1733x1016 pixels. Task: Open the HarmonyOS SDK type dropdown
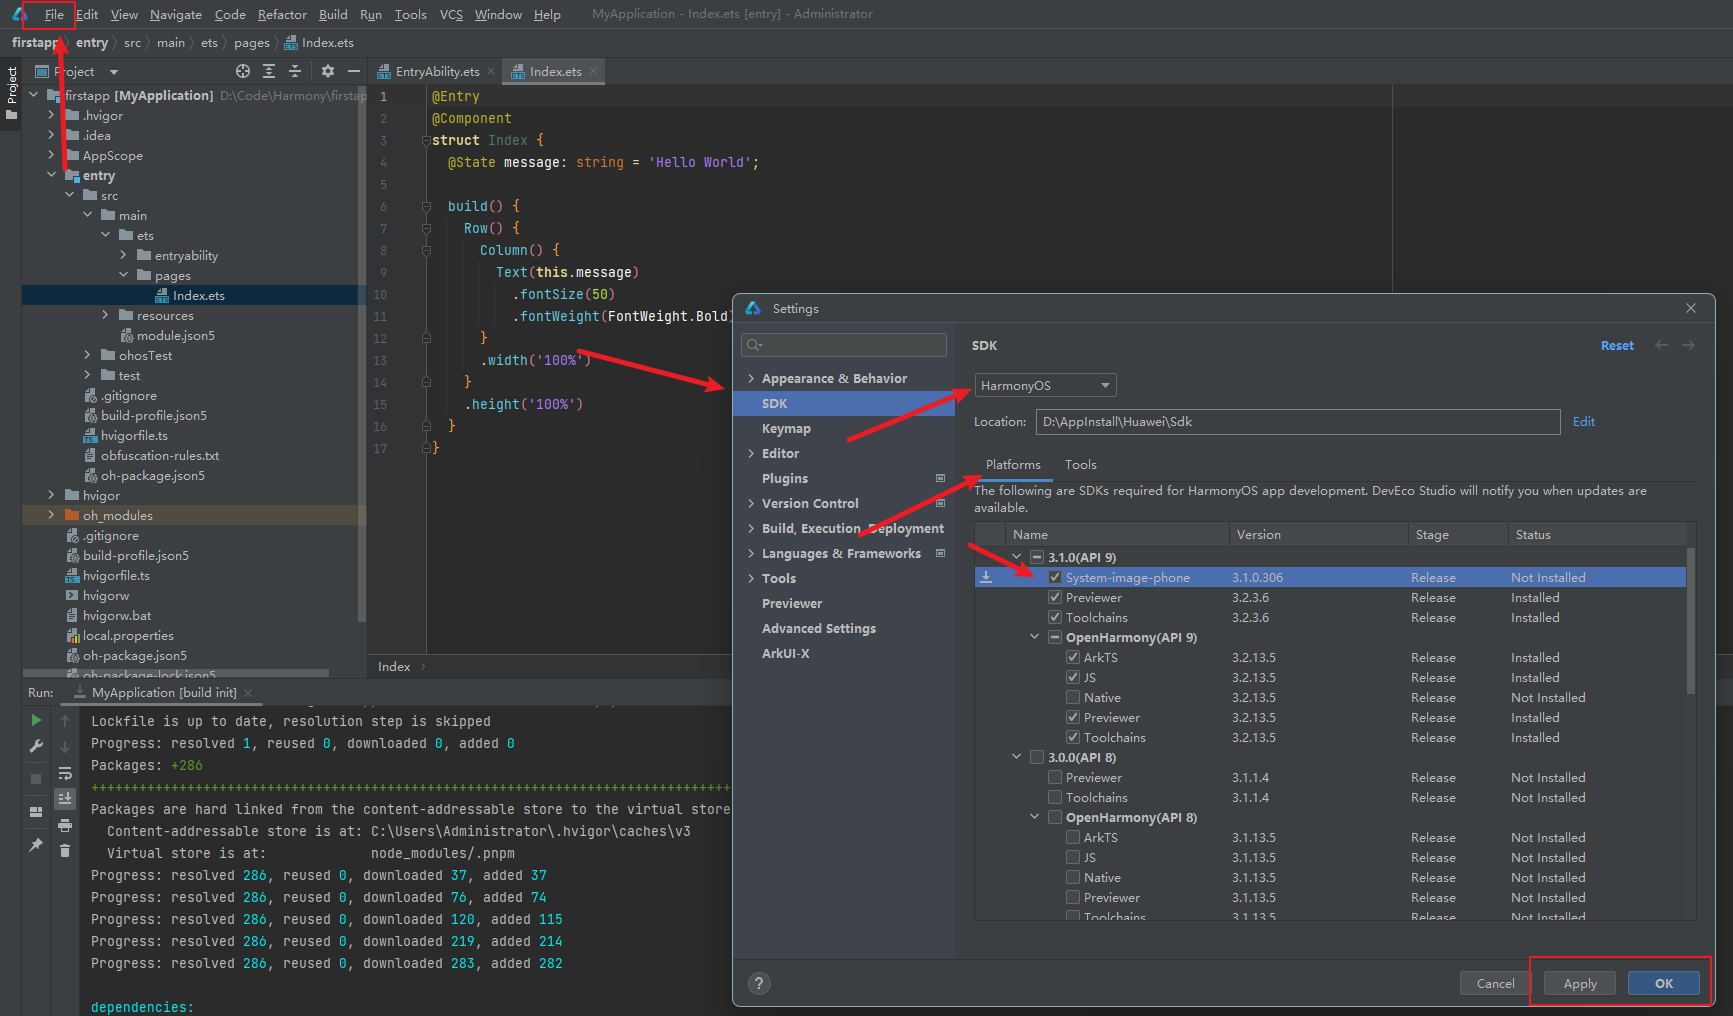[x=1045, y=385]
